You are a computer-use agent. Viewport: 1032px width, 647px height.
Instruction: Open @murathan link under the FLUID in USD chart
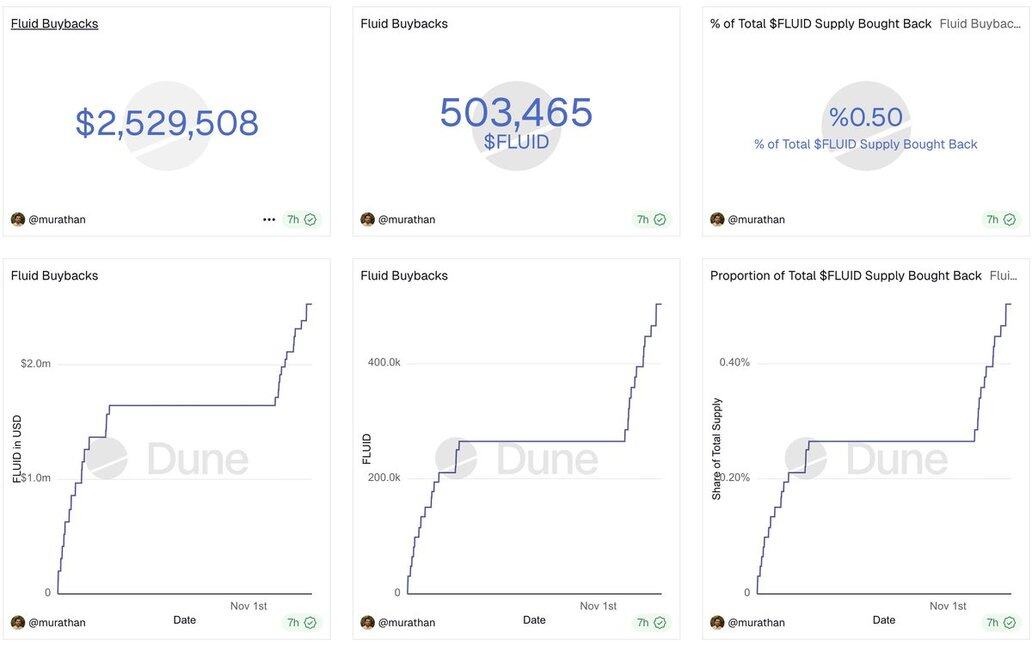tap(57, 623)
